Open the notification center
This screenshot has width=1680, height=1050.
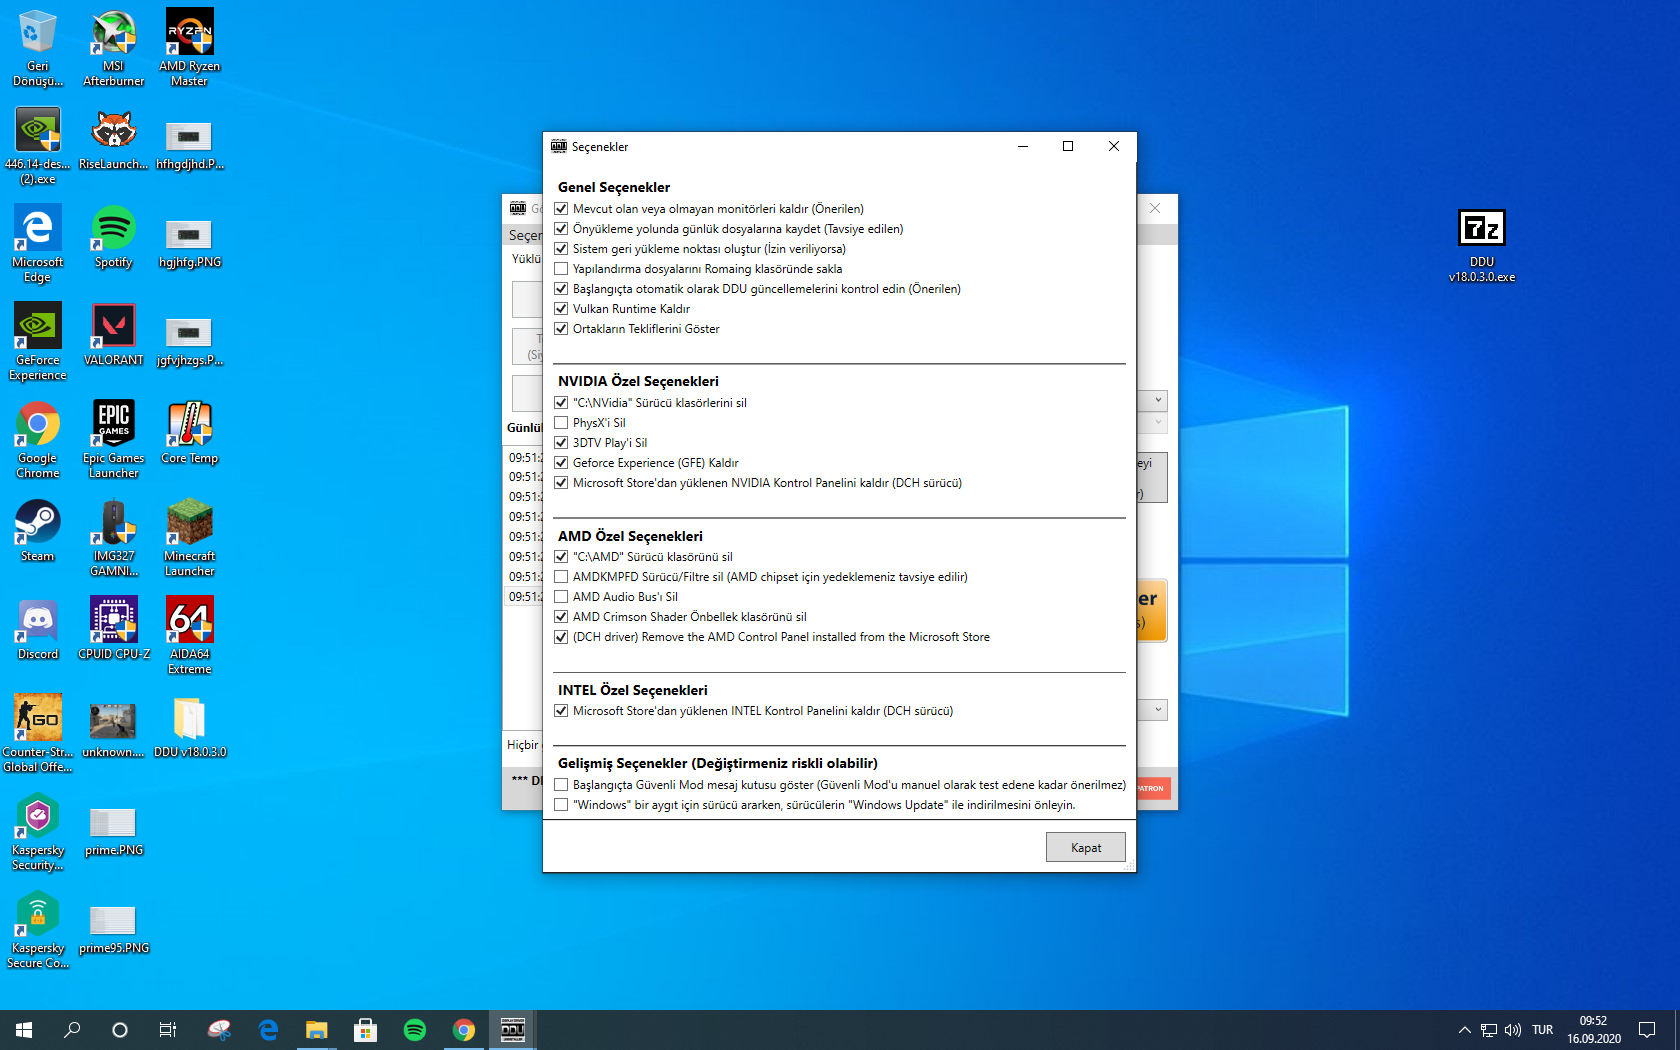(1647, 1030)
